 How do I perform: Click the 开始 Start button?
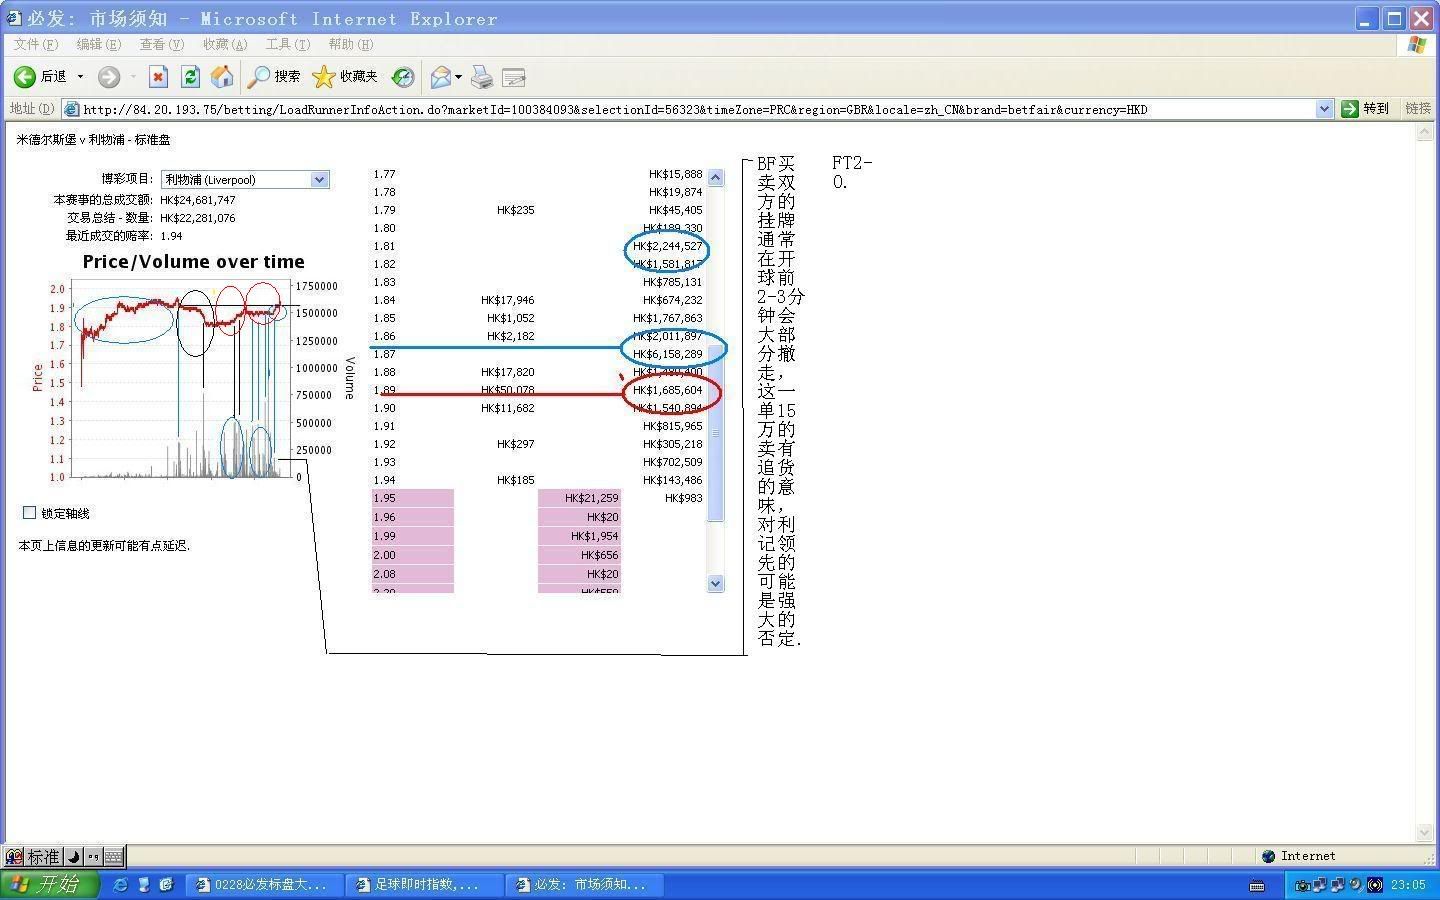coord(50,884)
